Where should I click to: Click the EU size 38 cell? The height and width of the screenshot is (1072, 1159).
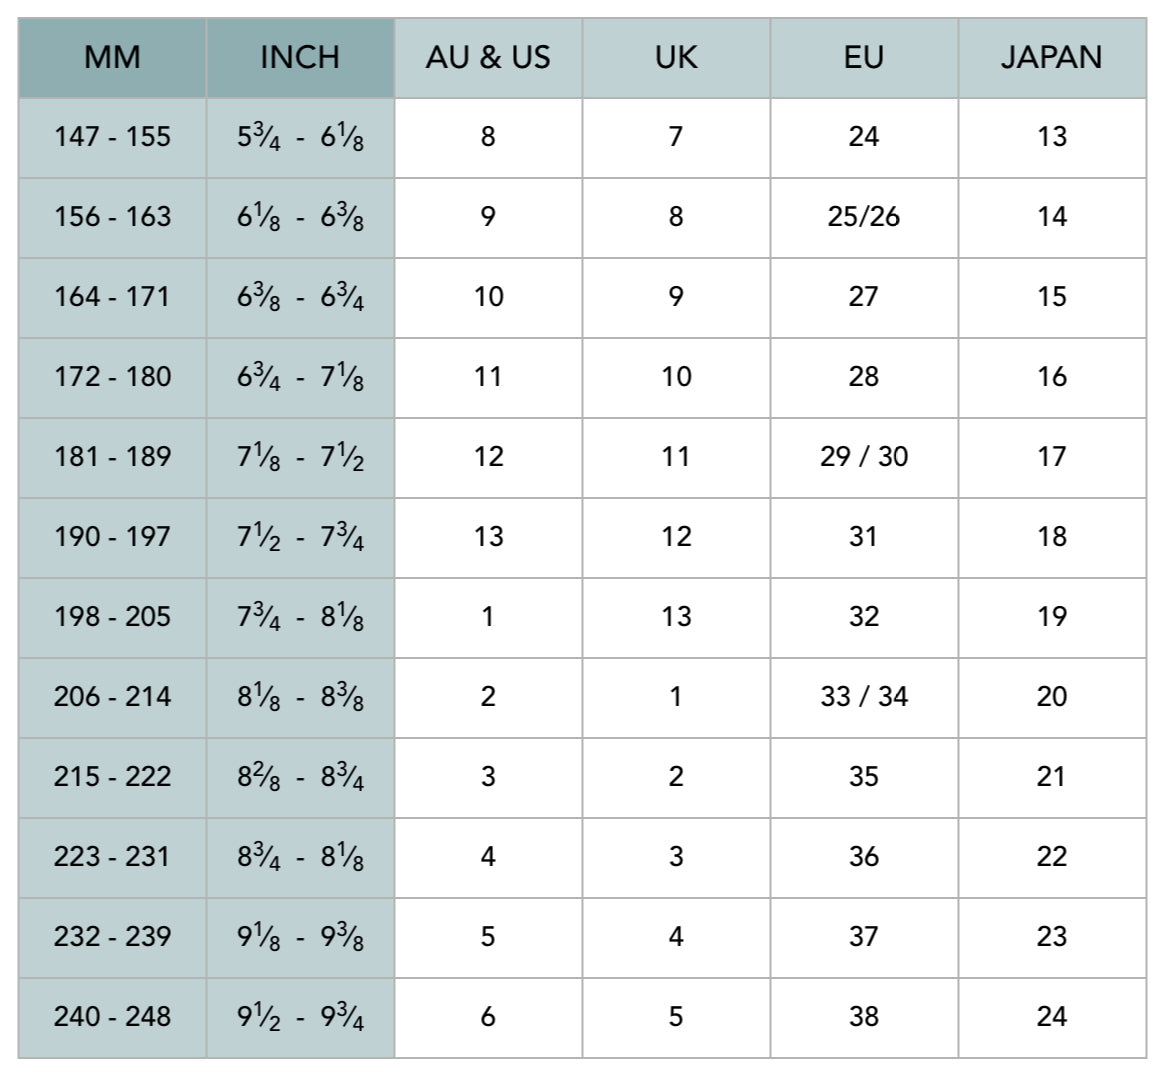coord(864,1017)
